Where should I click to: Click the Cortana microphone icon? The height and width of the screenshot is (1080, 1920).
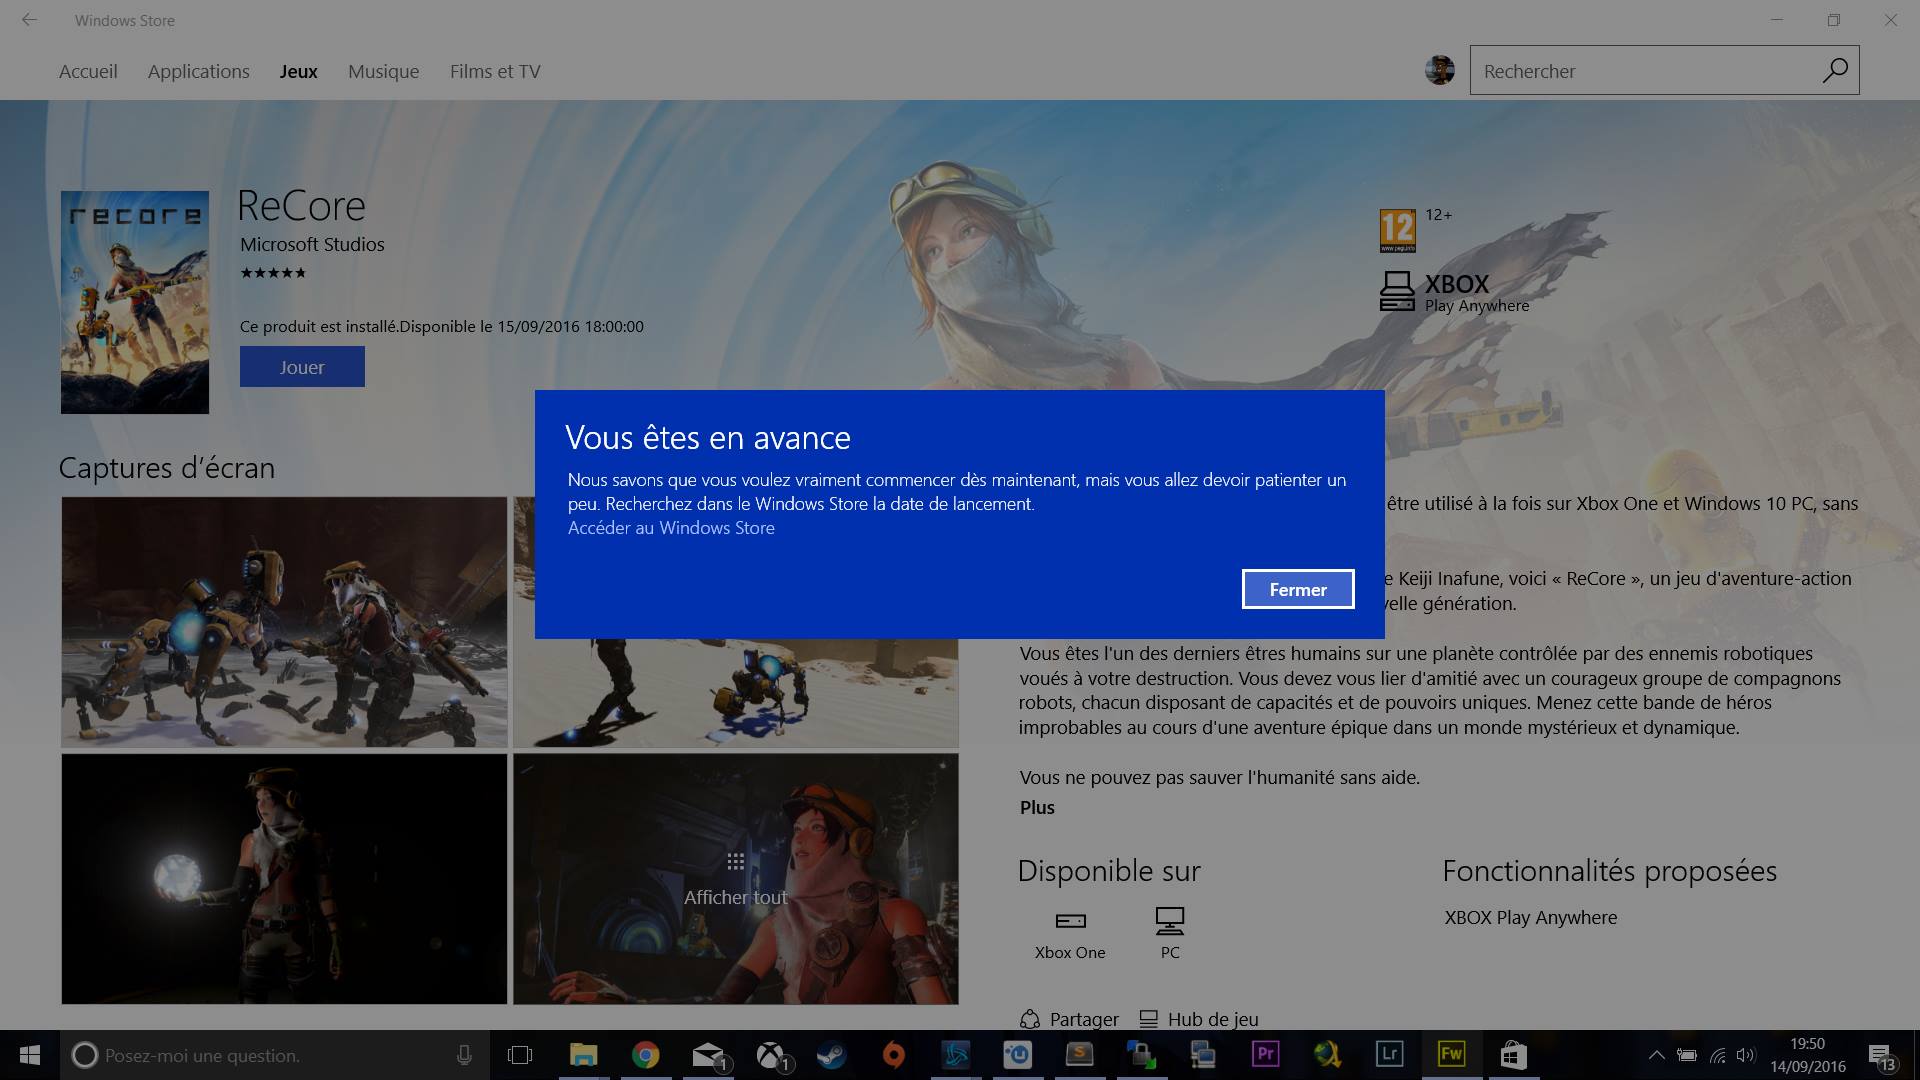[464, 1055]
